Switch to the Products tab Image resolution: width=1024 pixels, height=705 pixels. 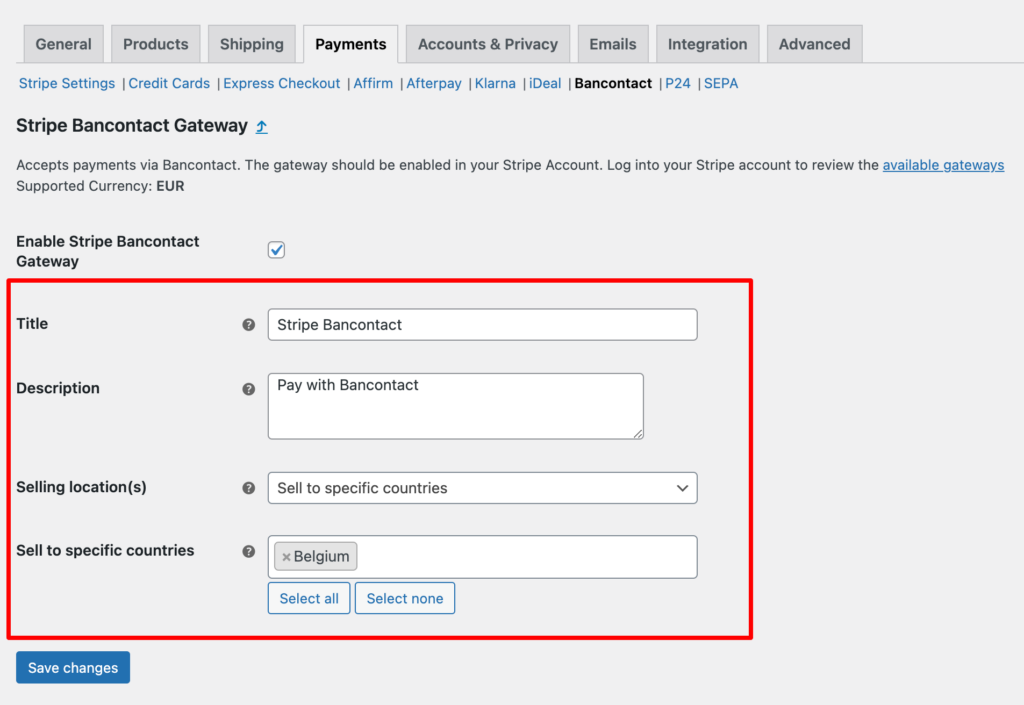click(155, 44)
